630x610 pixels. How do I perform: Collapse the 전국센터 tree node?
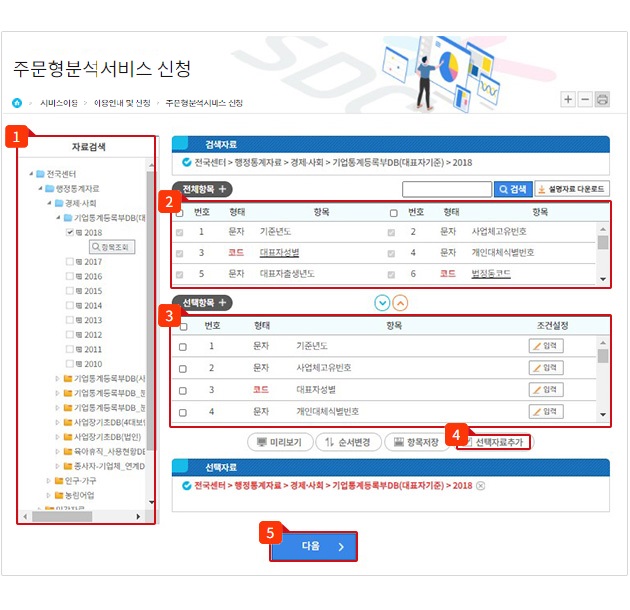31,174
